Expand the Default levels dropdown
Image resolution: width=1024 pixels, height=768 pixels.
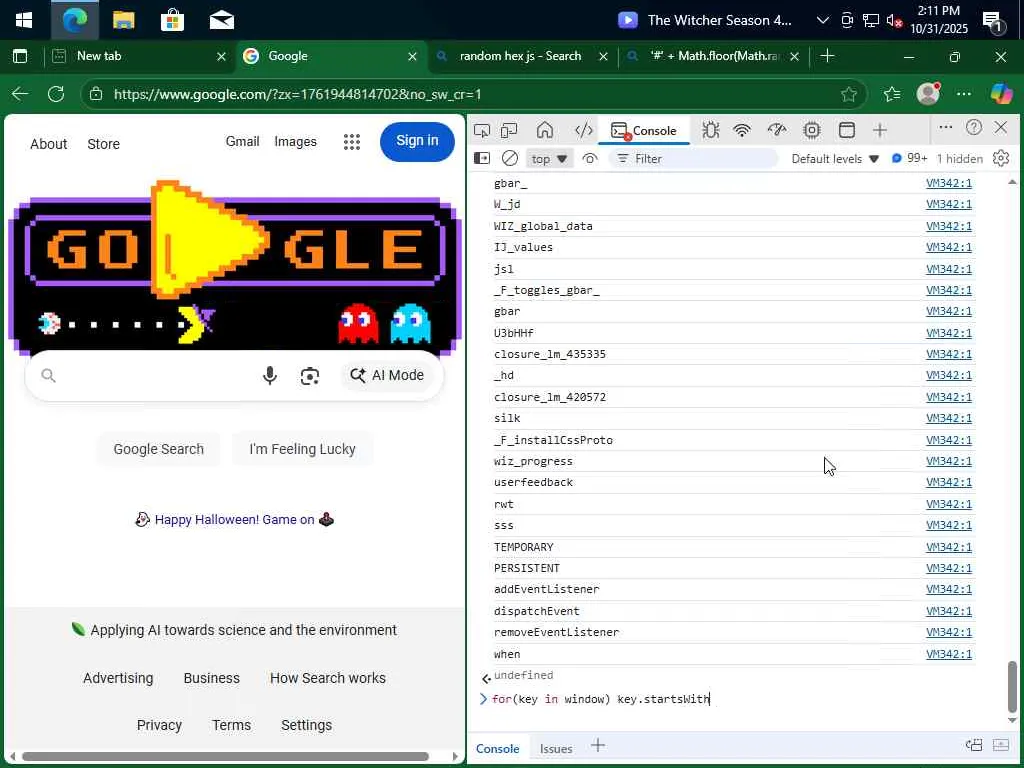coord(835,159)
